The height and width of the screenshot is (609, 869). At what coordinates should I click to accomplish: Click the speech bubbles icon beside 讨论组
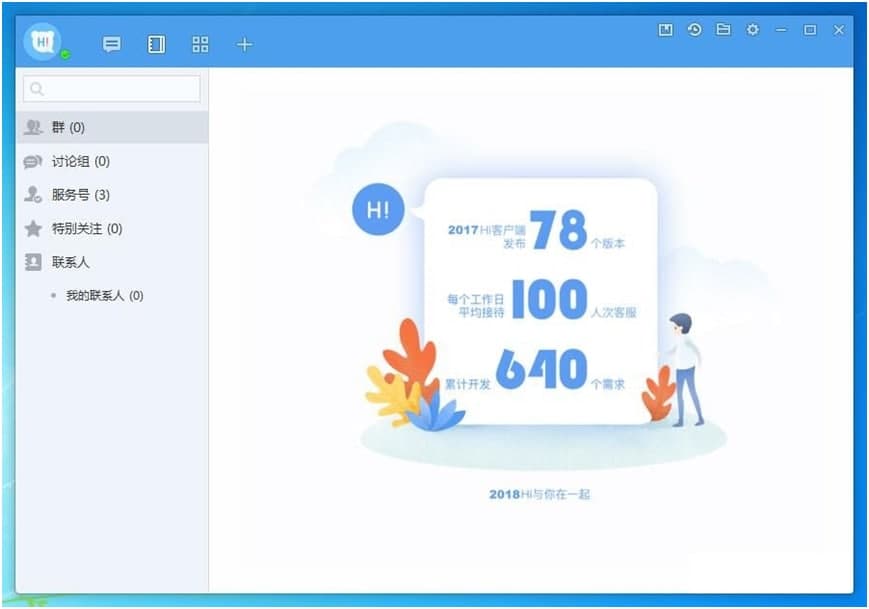[33, 161]
